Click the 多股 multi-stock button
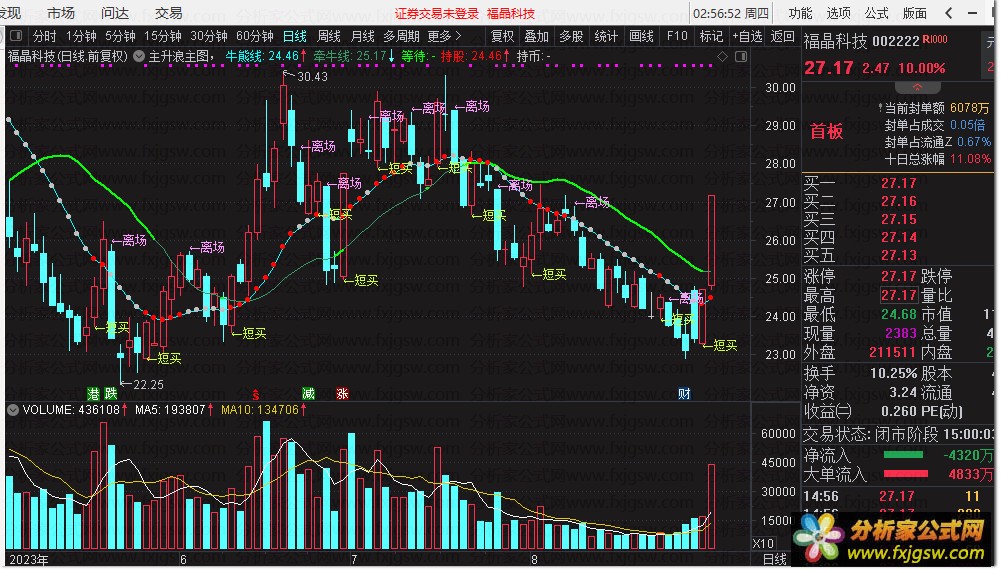The height and width of the screenshot is (570, 1001). pos(571,36)
